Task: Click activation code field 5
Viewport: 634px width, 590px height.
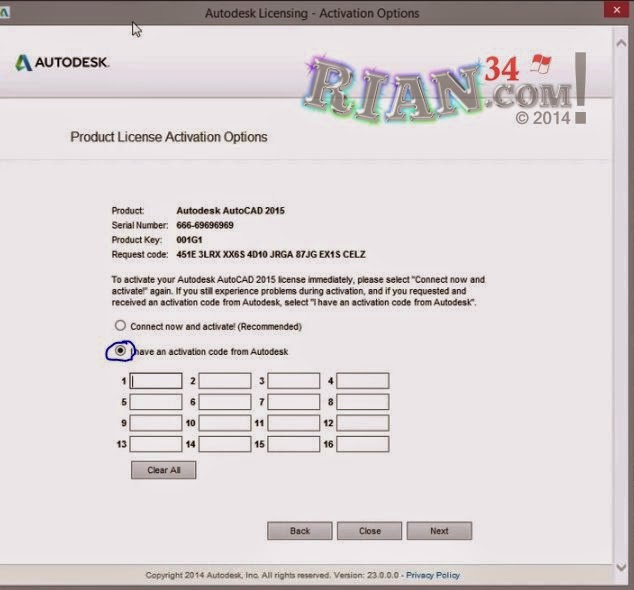Action: (156, 402)
